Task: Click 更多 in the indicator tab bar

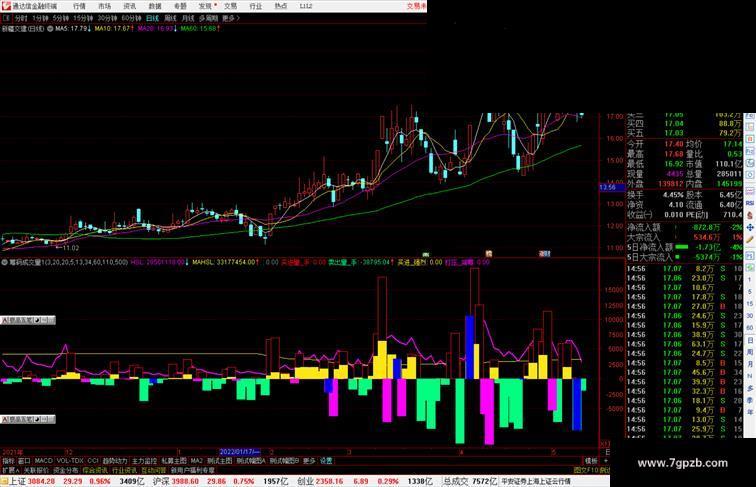Action: tap(309, 461)
